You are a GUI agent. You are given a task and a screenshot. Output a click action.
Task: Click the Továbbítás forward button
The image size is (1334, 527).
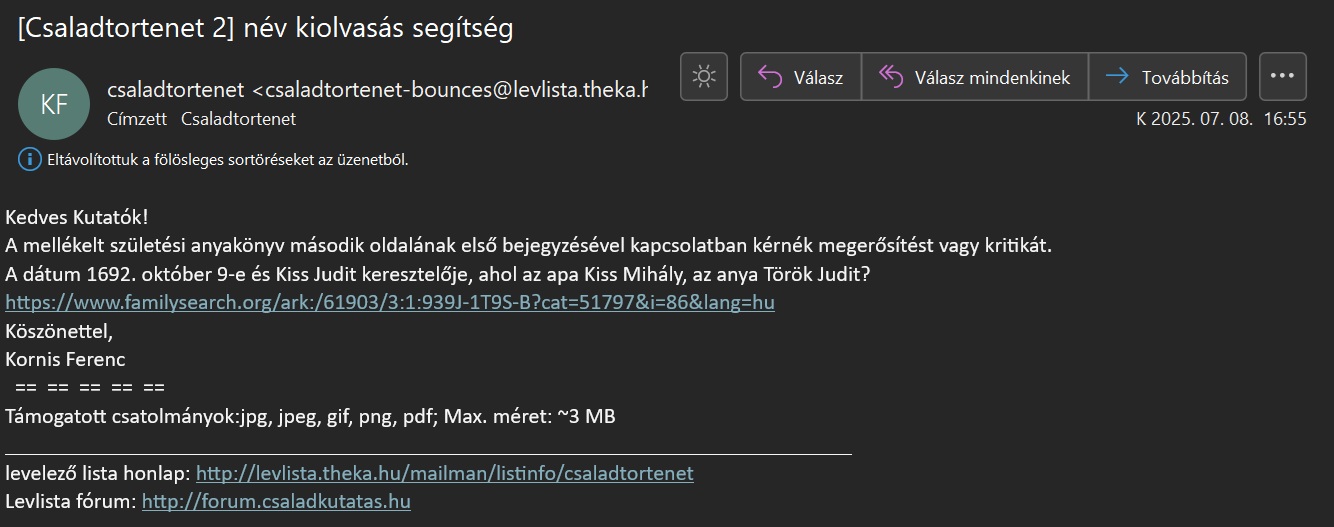(1168, 77)
